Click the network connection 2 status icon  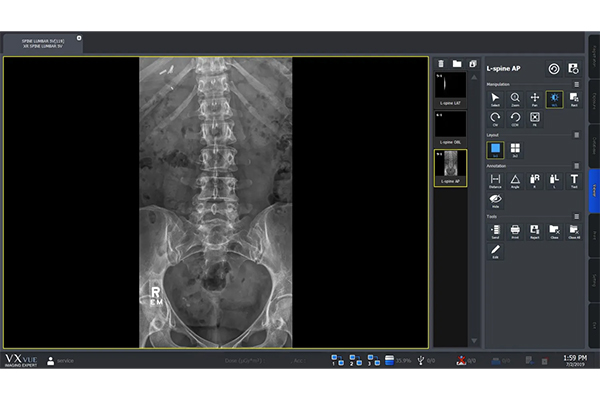click(355, 360)
